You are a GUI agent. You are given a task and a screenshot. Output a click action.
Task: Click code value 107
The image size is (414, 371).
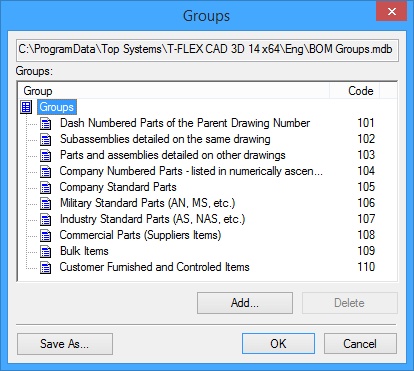click(x=366, y=219)
